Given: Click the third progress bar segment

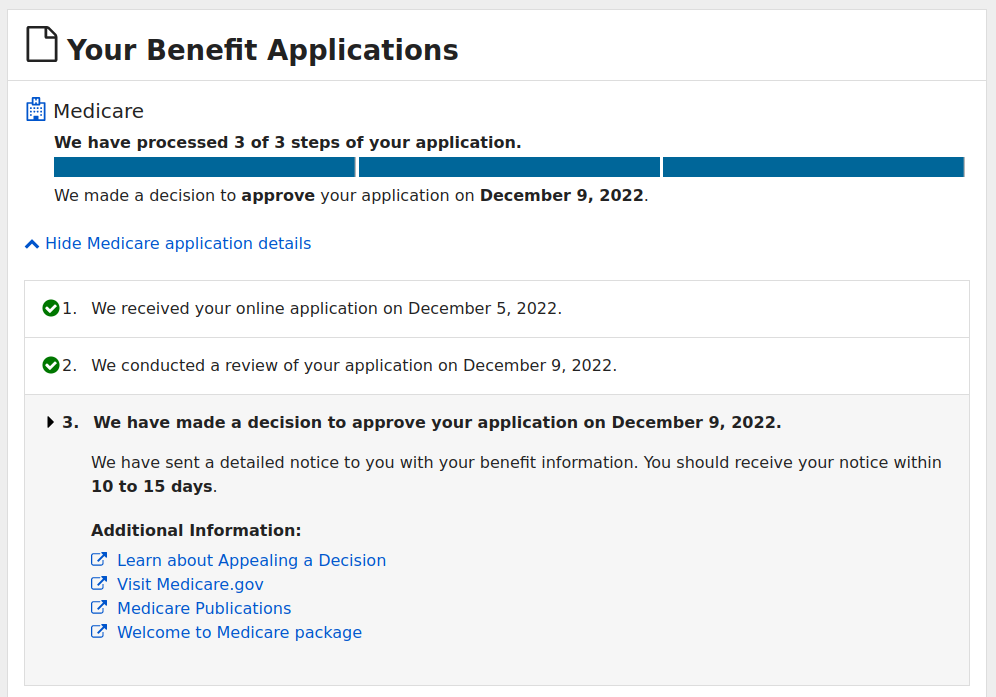Looking at the screenshot, I should point(814,167).
